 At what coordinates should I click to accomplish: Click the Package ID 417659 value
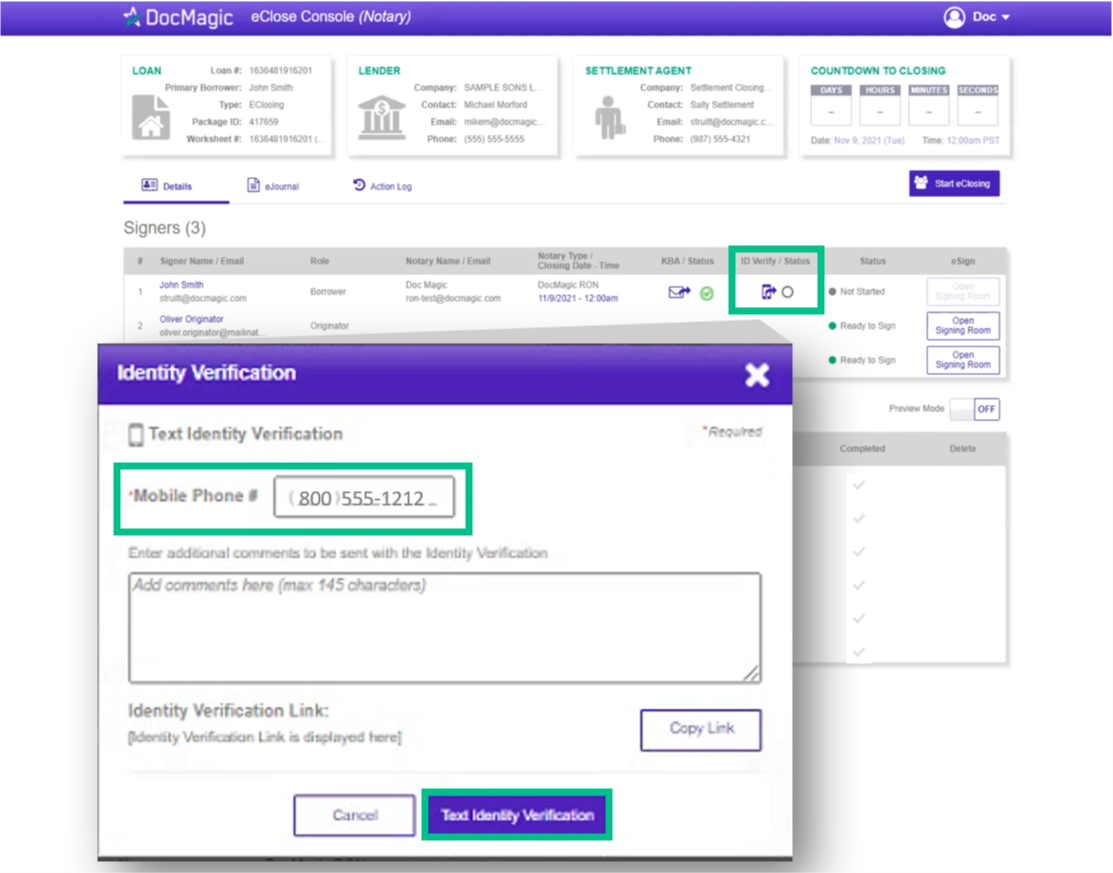(263, 122)
